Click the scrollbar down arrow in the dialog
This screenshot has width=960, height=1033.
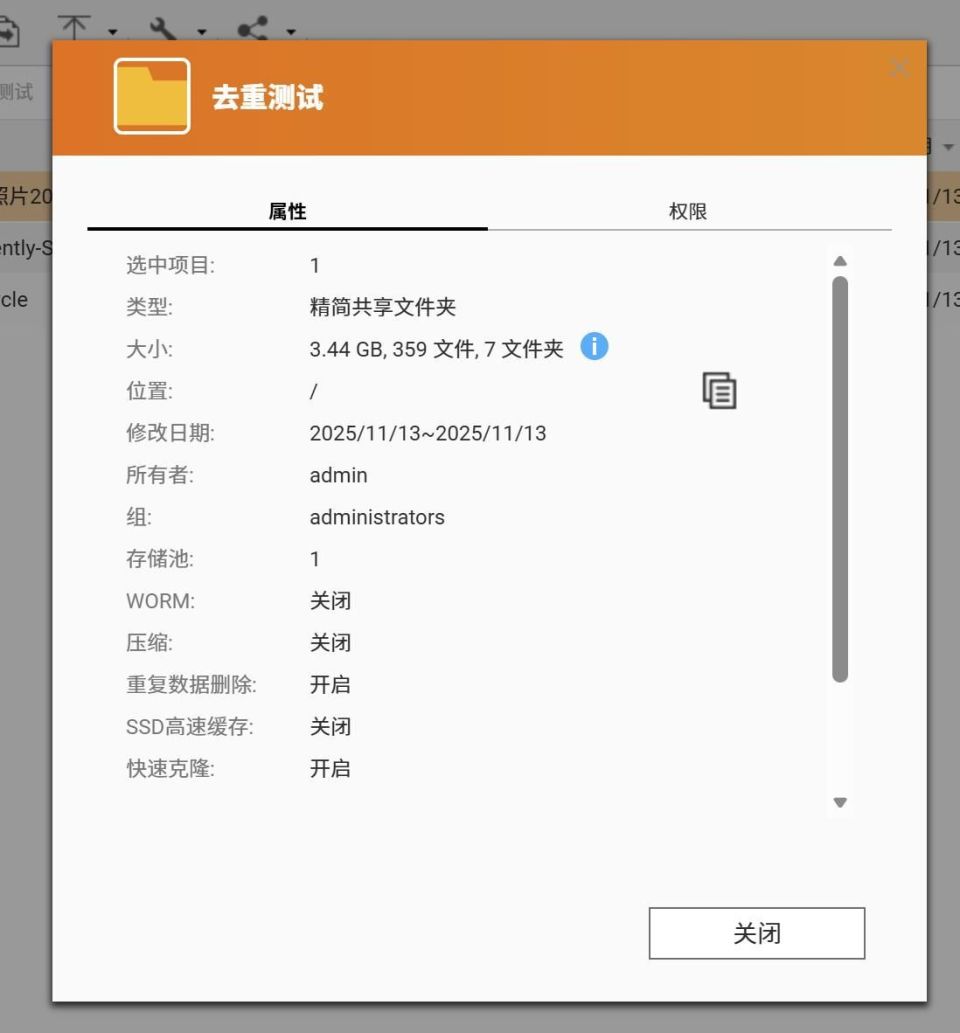pos(841,802)
